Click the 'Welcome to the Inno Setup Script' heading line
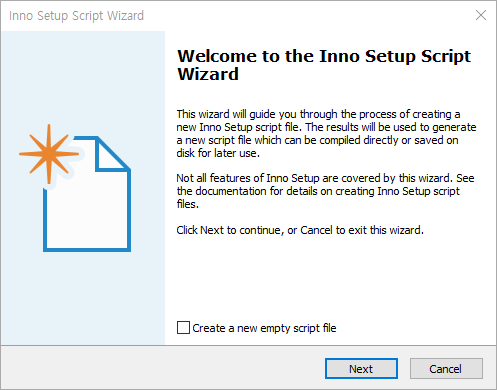This screenshot has height=390, width=497. pos(324,56)
